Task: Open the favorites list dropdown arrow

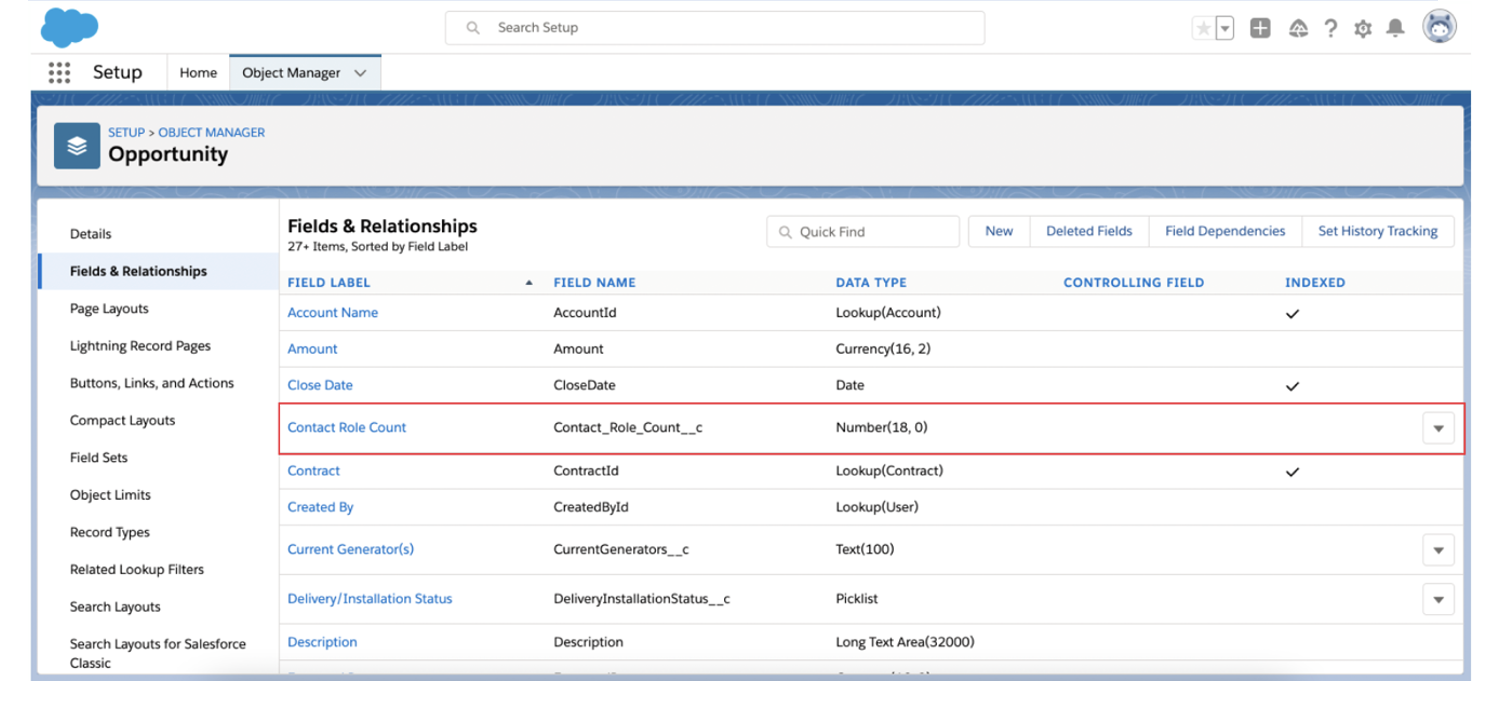Action: point(1225,29)
